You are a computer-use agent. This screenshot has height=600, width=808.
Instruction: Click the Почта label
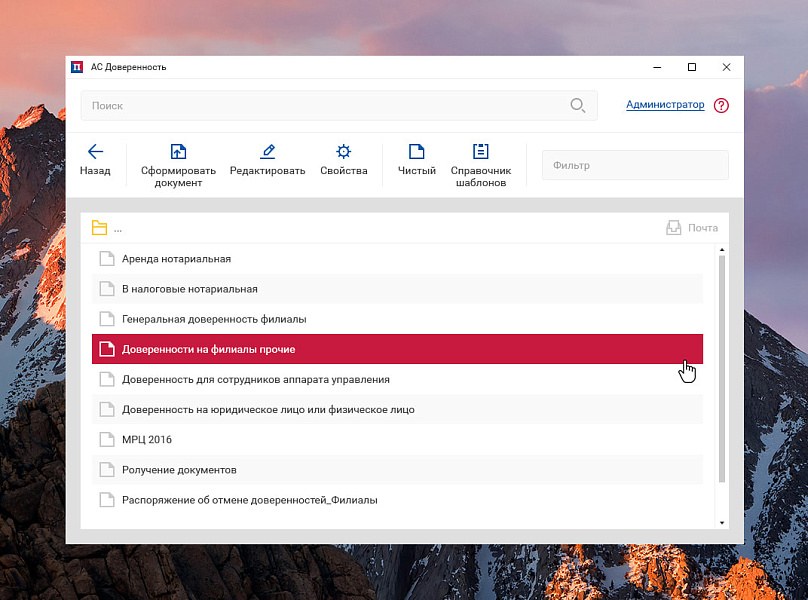pyautogui.click(x=703, y=228)
